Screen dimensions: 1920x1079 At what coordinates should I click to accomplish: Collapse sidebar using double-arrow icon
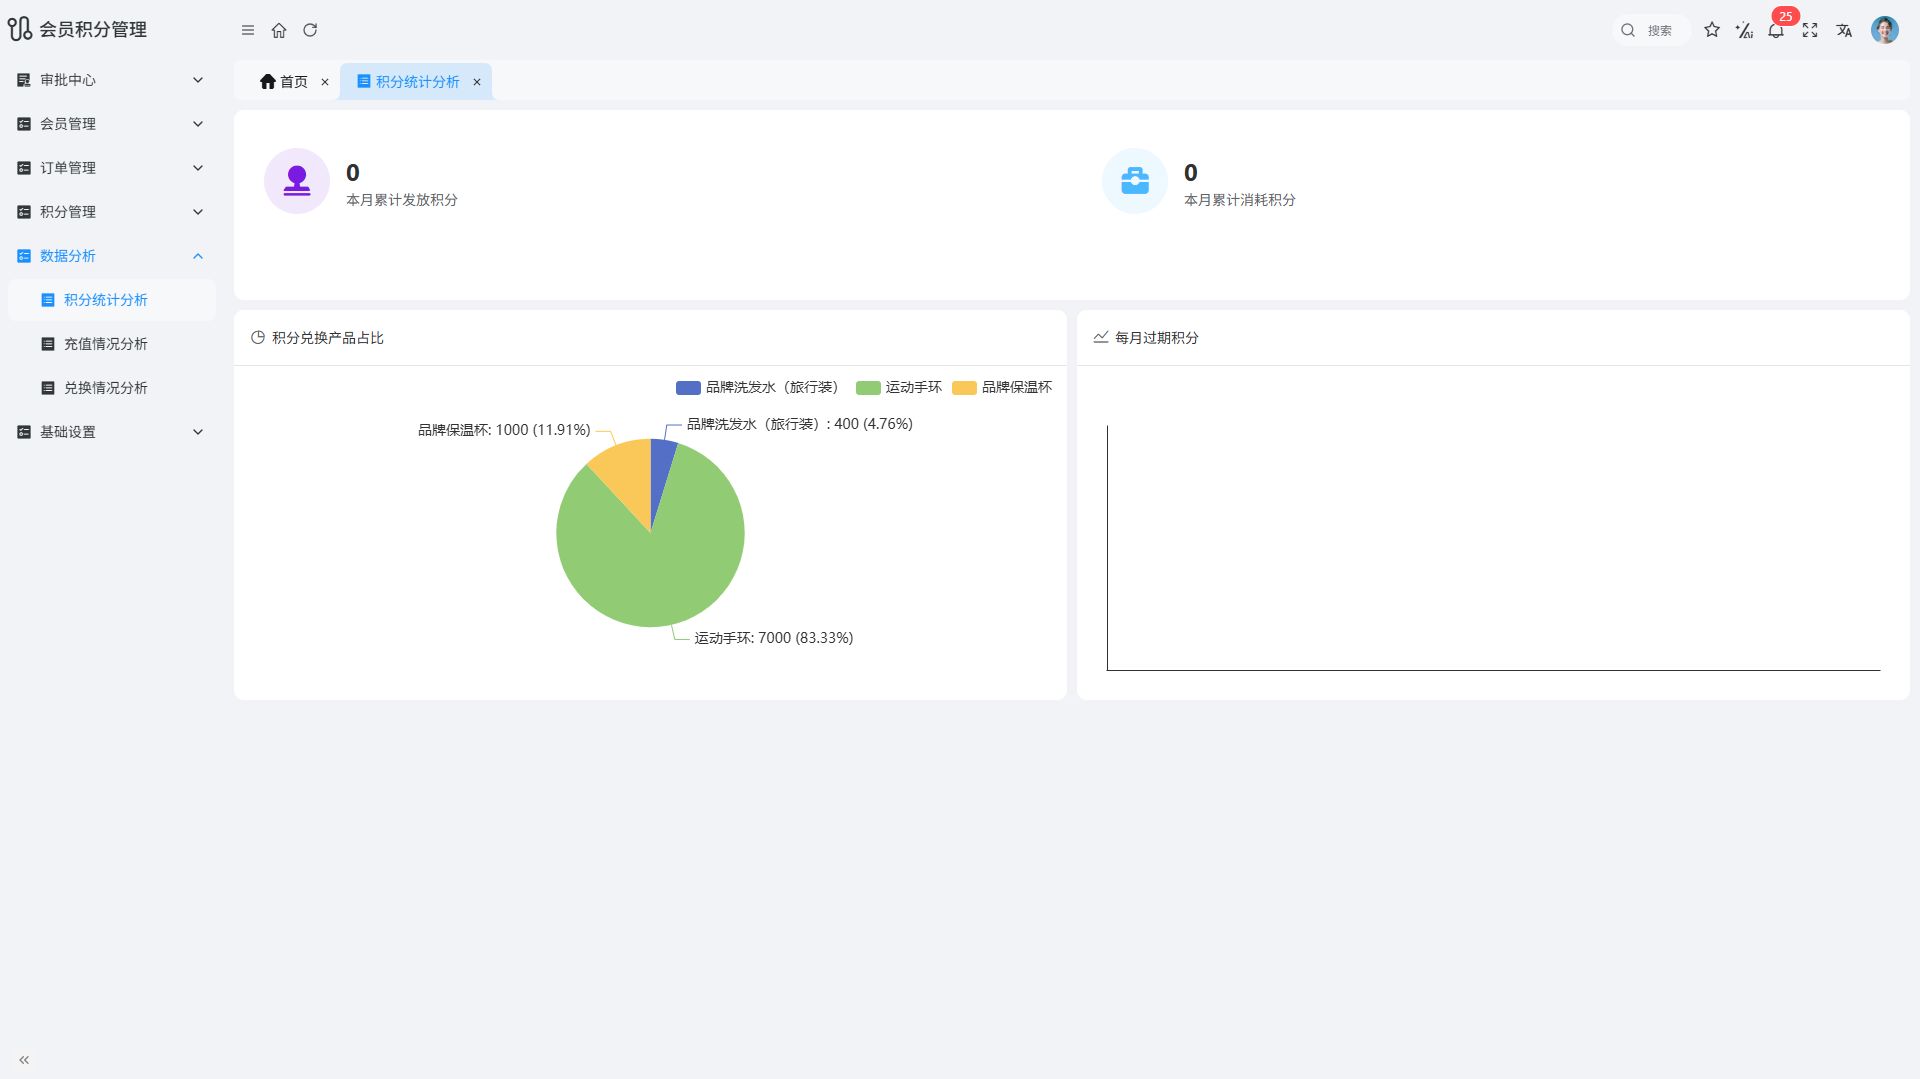24,1060
